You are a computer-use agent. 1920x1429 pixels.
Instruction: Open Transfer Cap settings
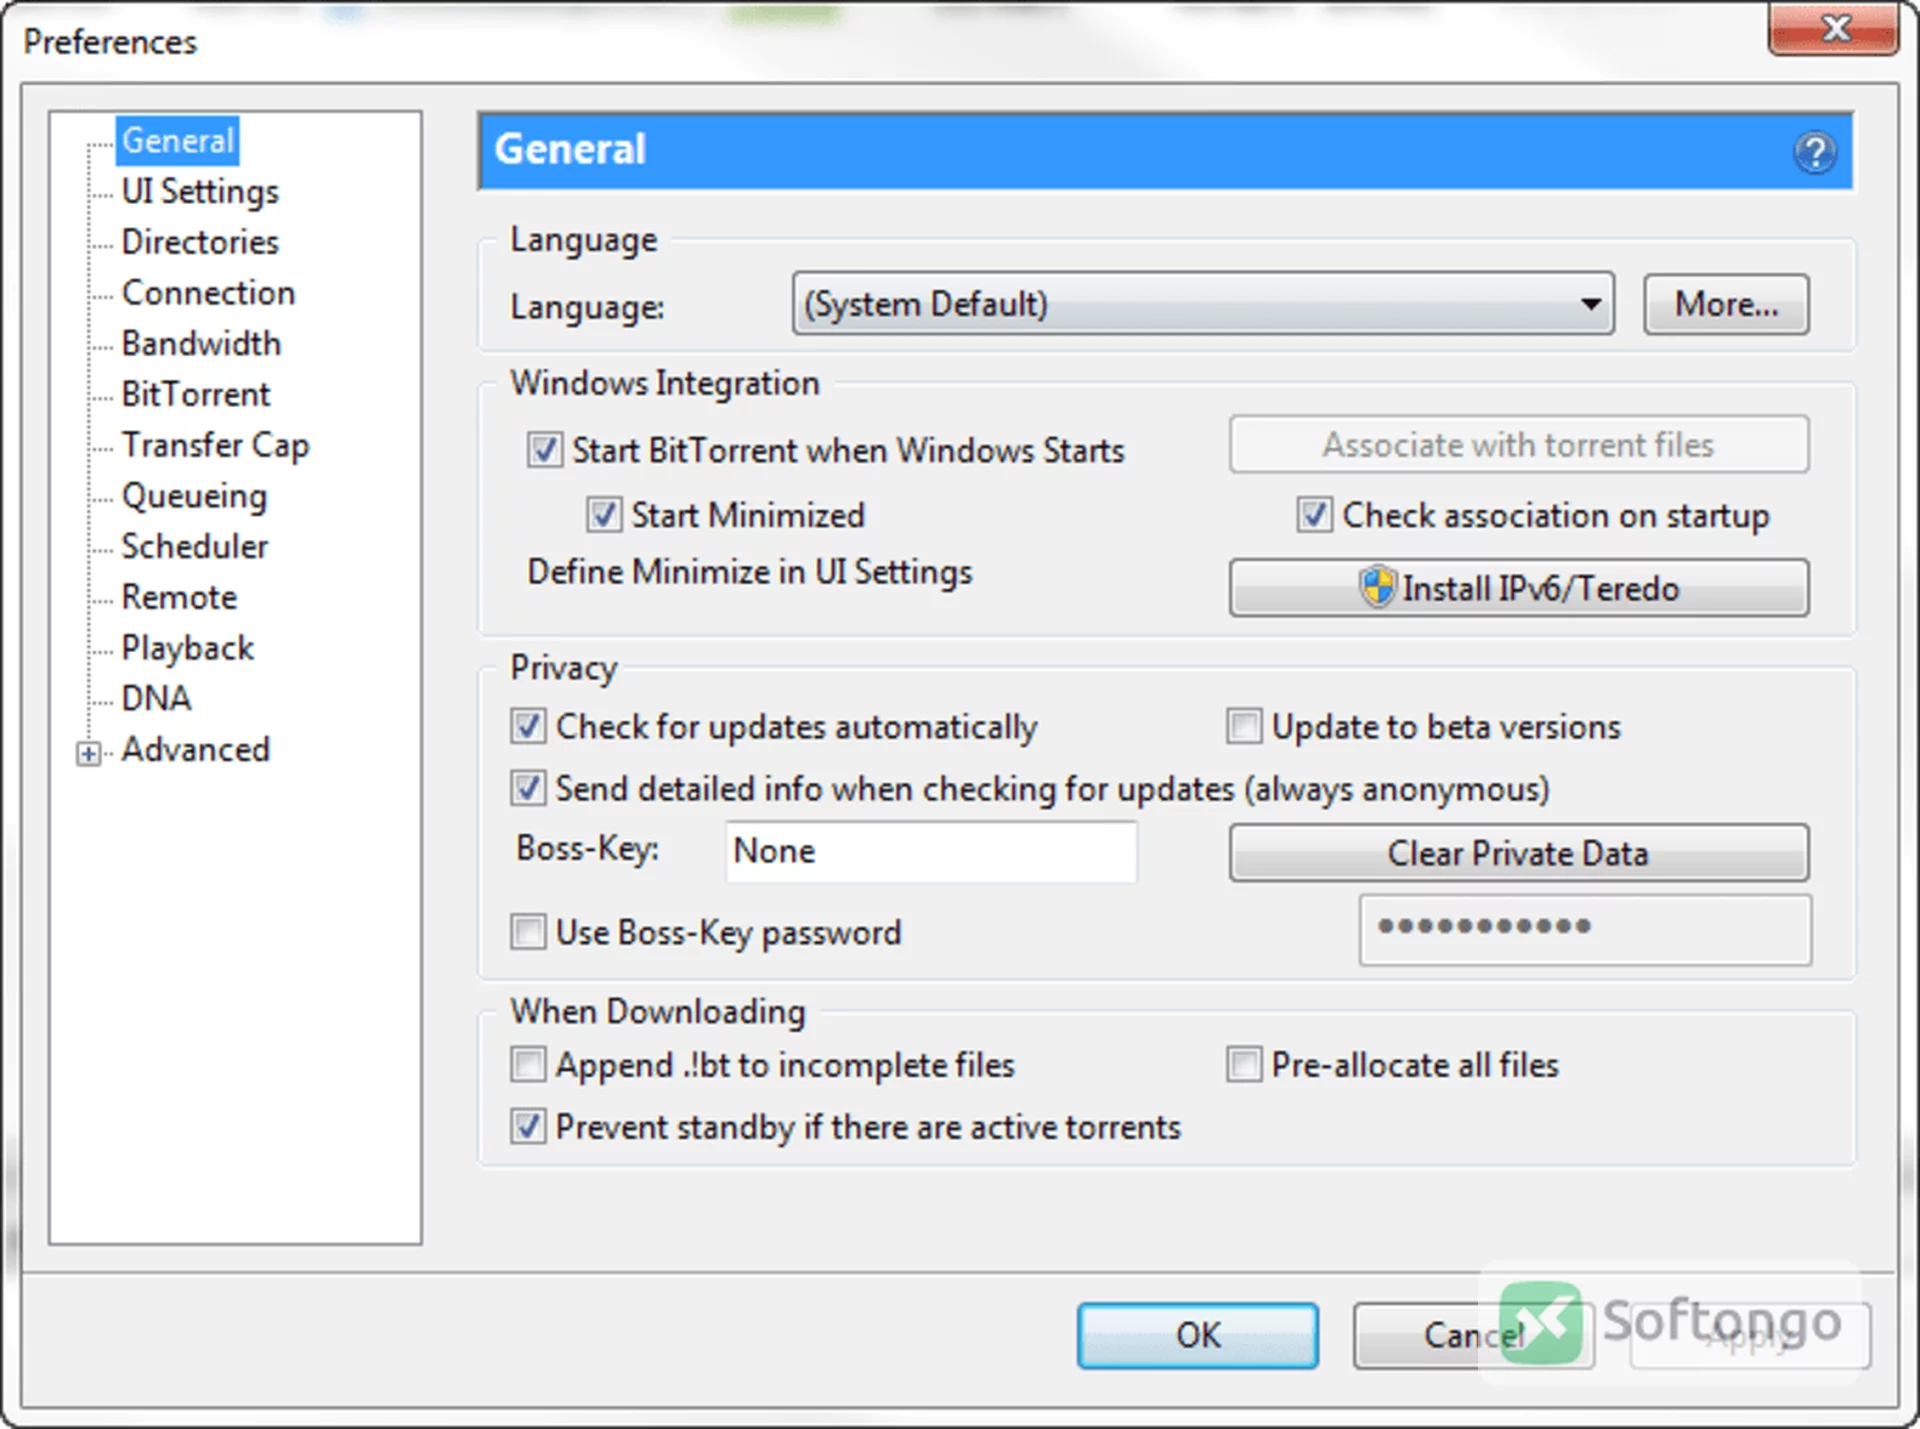[215, 445]
